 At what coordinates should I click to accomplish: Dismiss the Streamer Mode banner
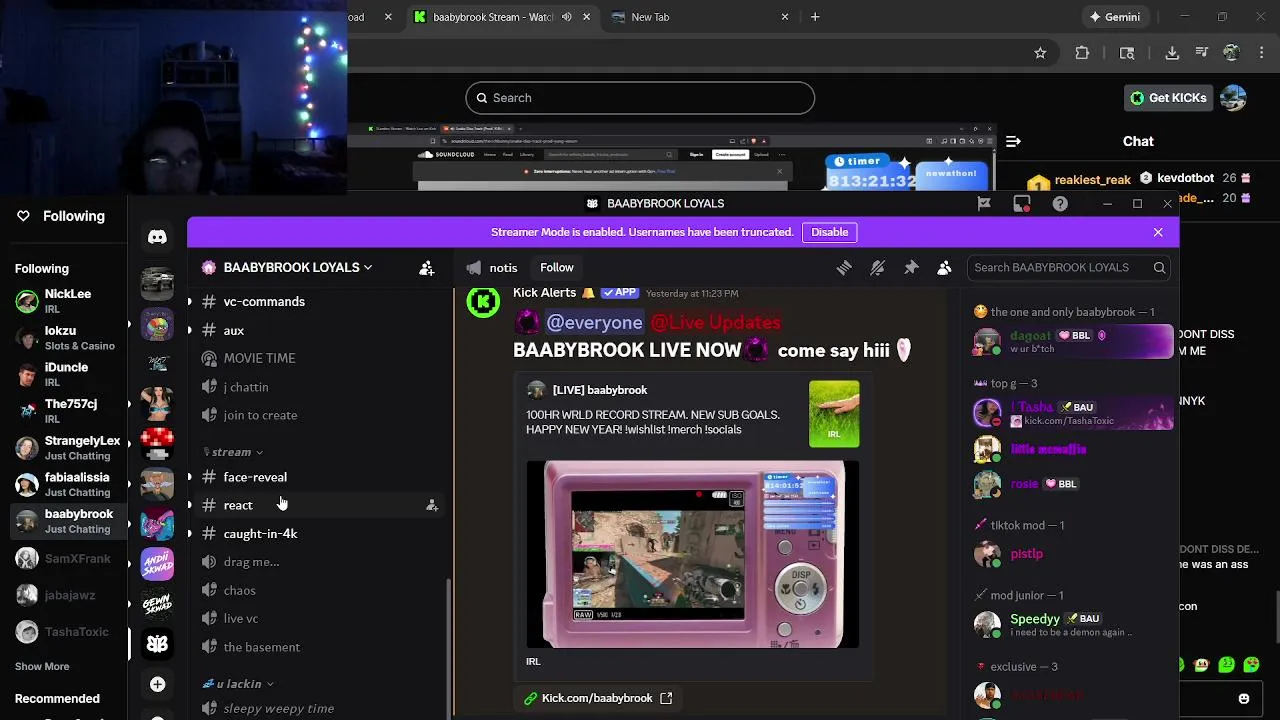point(1158,232)
